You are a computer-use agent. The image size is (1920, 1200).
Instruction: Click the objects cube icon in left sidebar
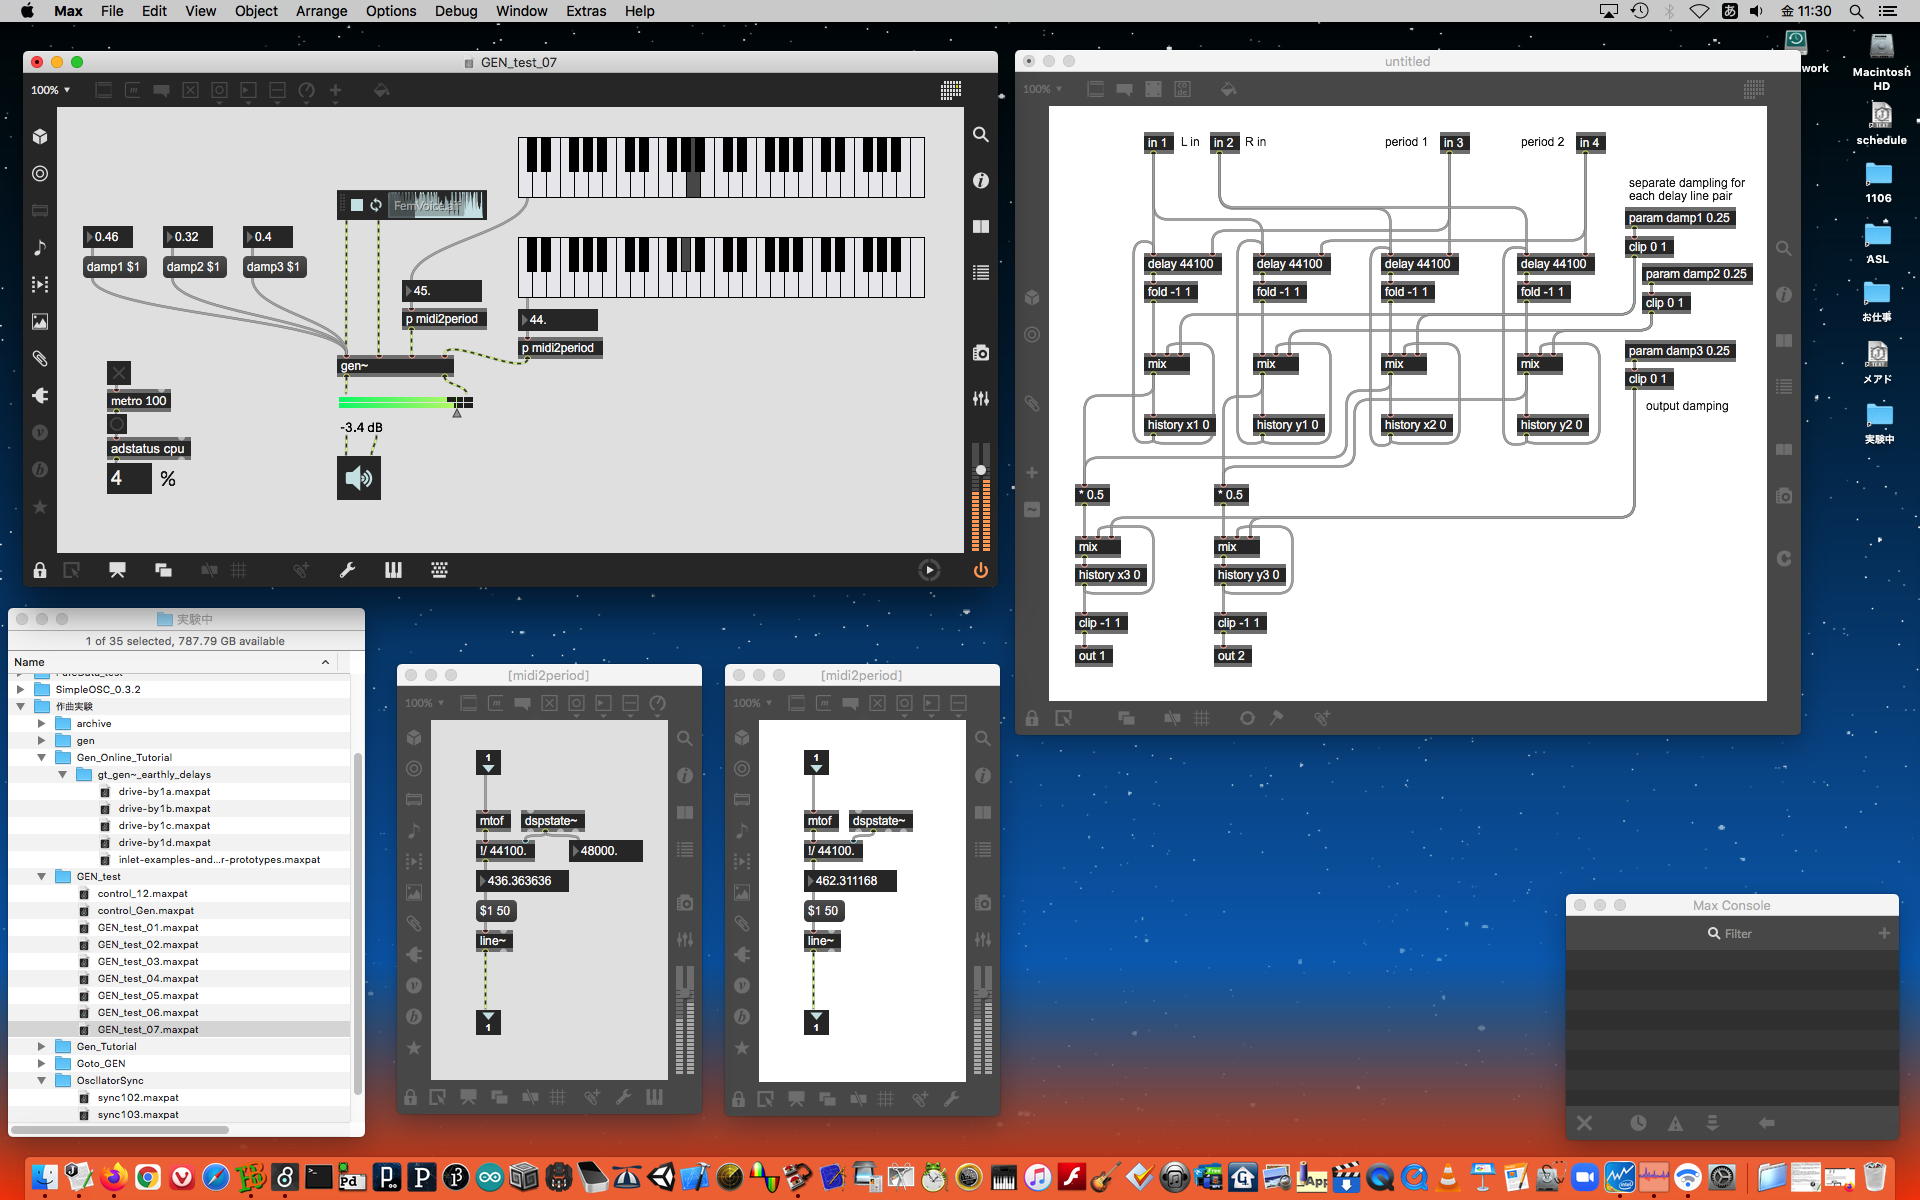[40, 136]
